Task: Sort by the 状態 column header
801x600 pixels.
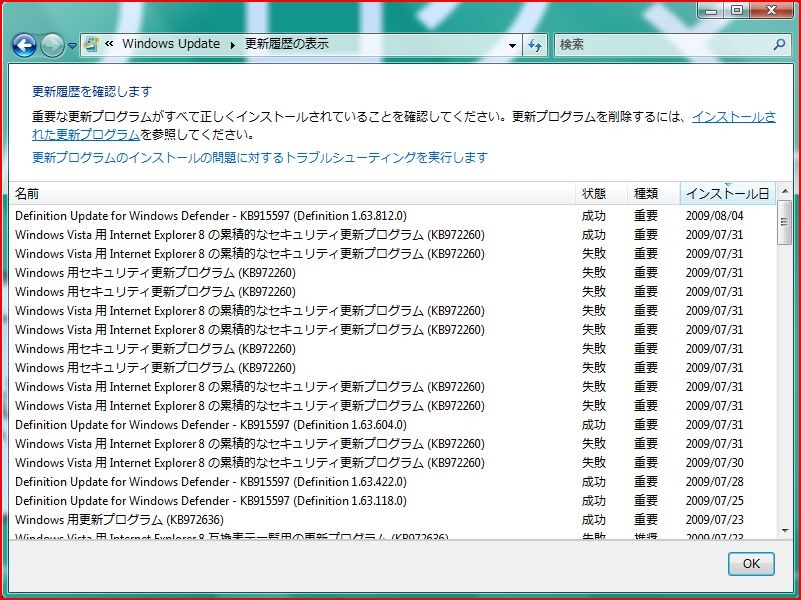Action: coord(601,194)
